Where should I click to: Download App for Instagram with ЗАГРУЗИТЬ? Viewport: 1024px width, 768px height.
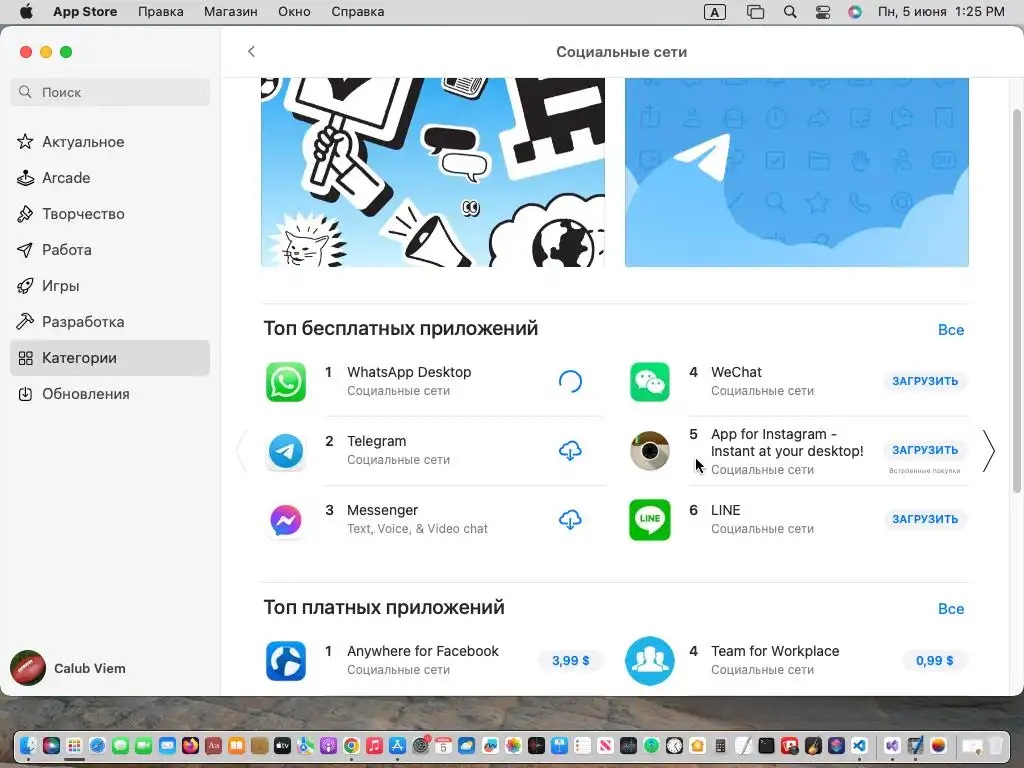925,450
